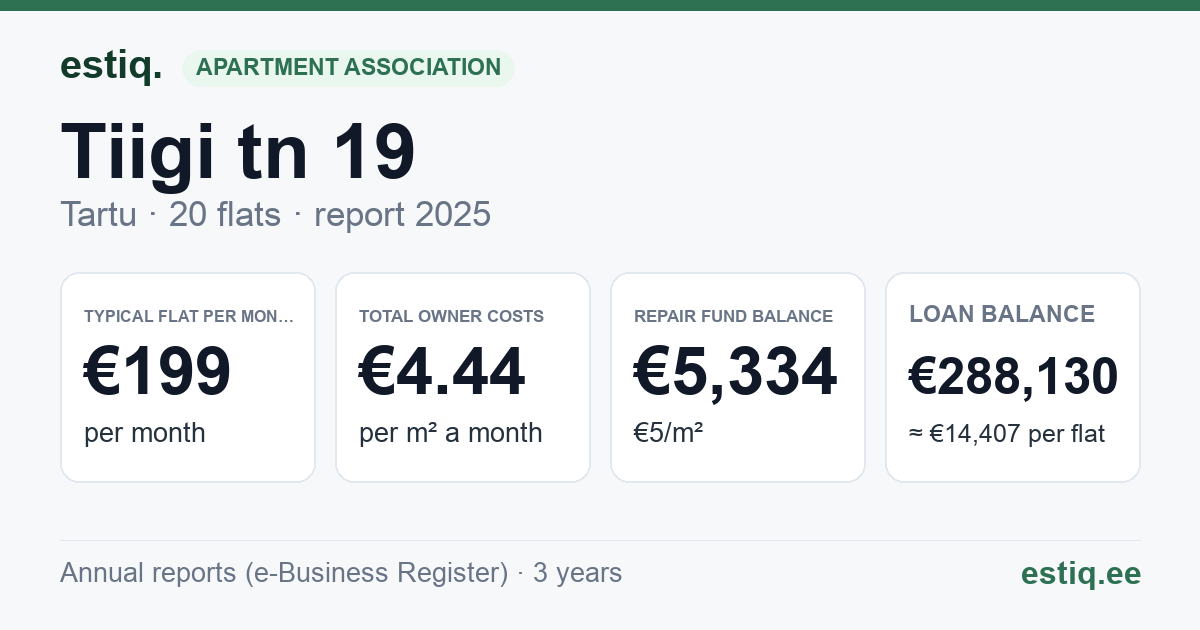Click the '≈ €14,407 per flat' caption
This screenshot has height=630, width=1200.
tap(1007, 434)
